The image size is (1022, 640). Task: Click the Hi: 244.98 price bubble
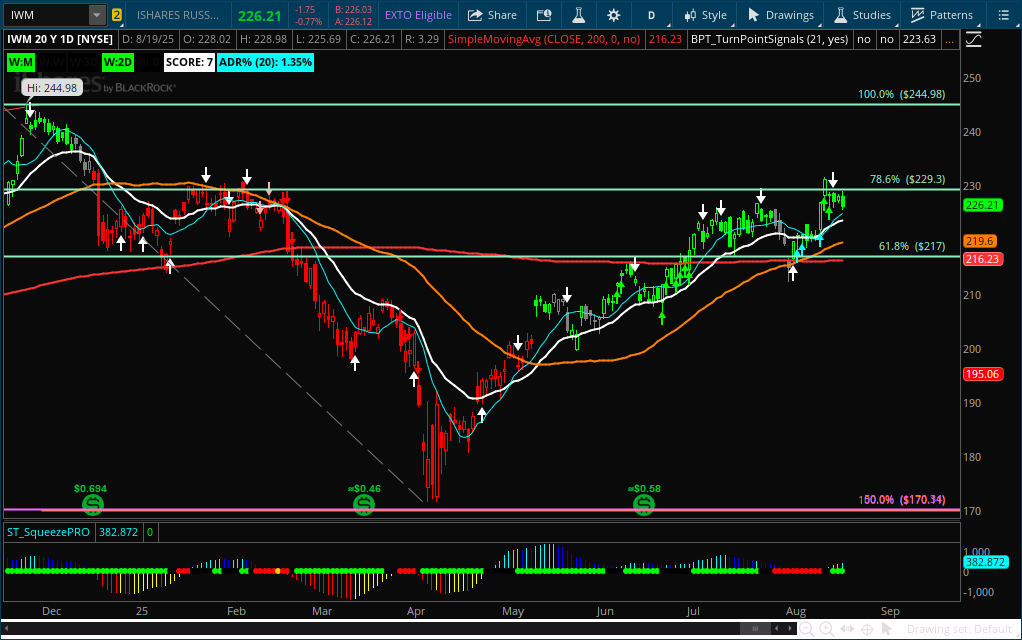point(51,88)
